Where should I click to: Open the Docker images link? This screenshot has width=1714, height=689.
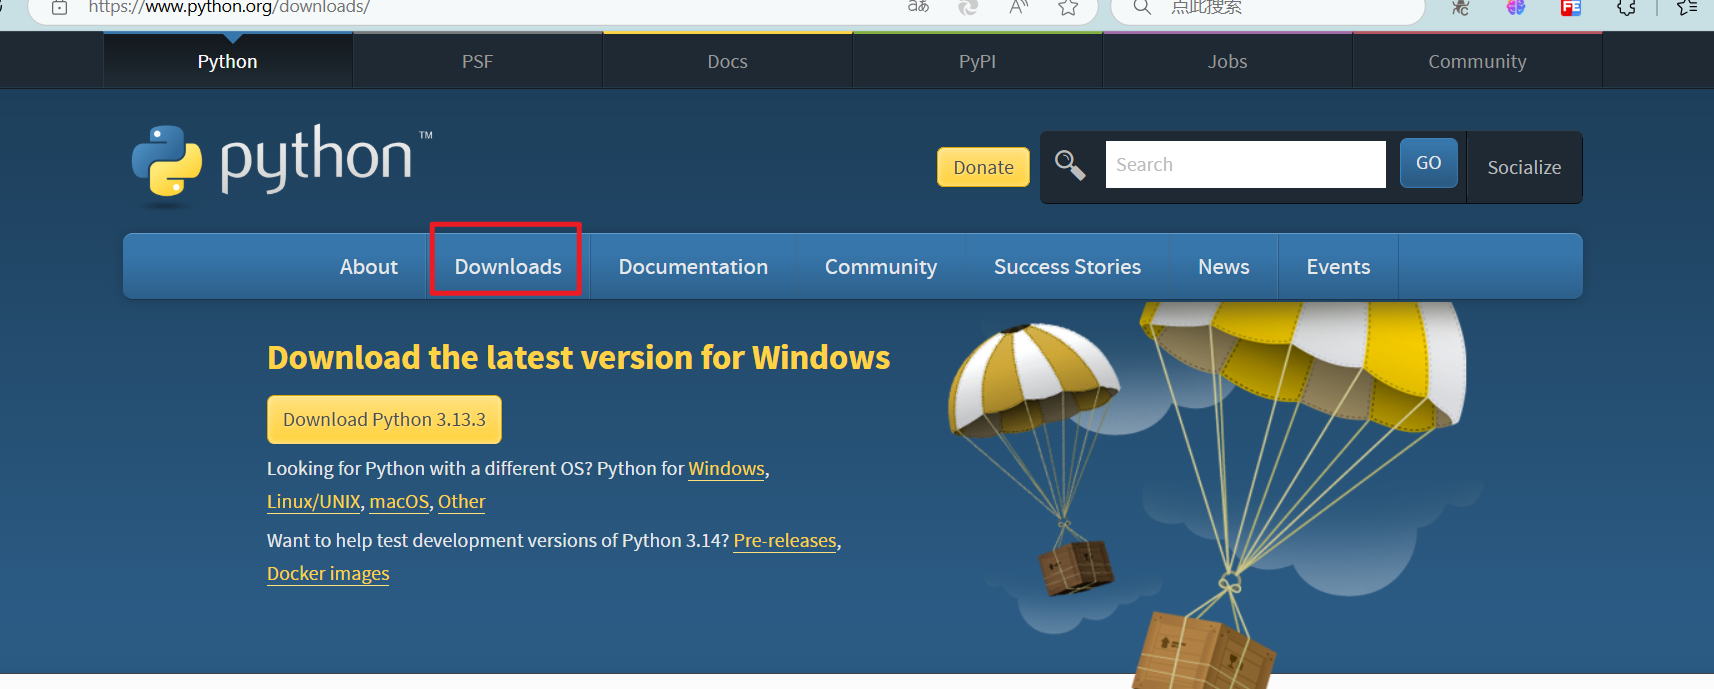click(328, 574)
